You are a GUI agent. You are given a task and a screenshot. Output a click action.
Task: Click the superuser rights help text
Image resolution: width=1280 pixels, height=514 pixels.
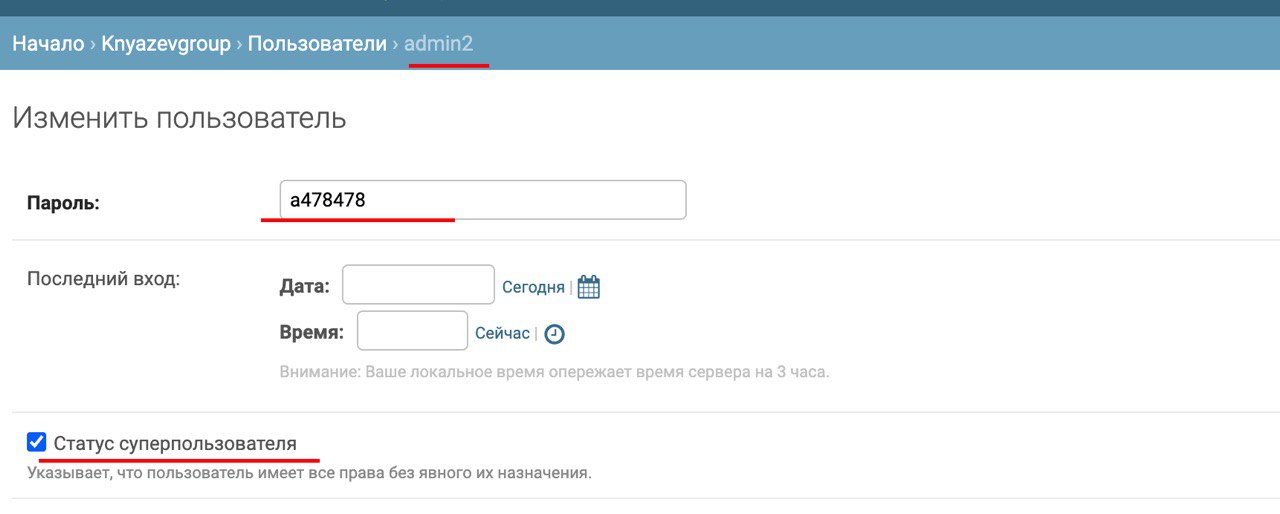point(309,472)
